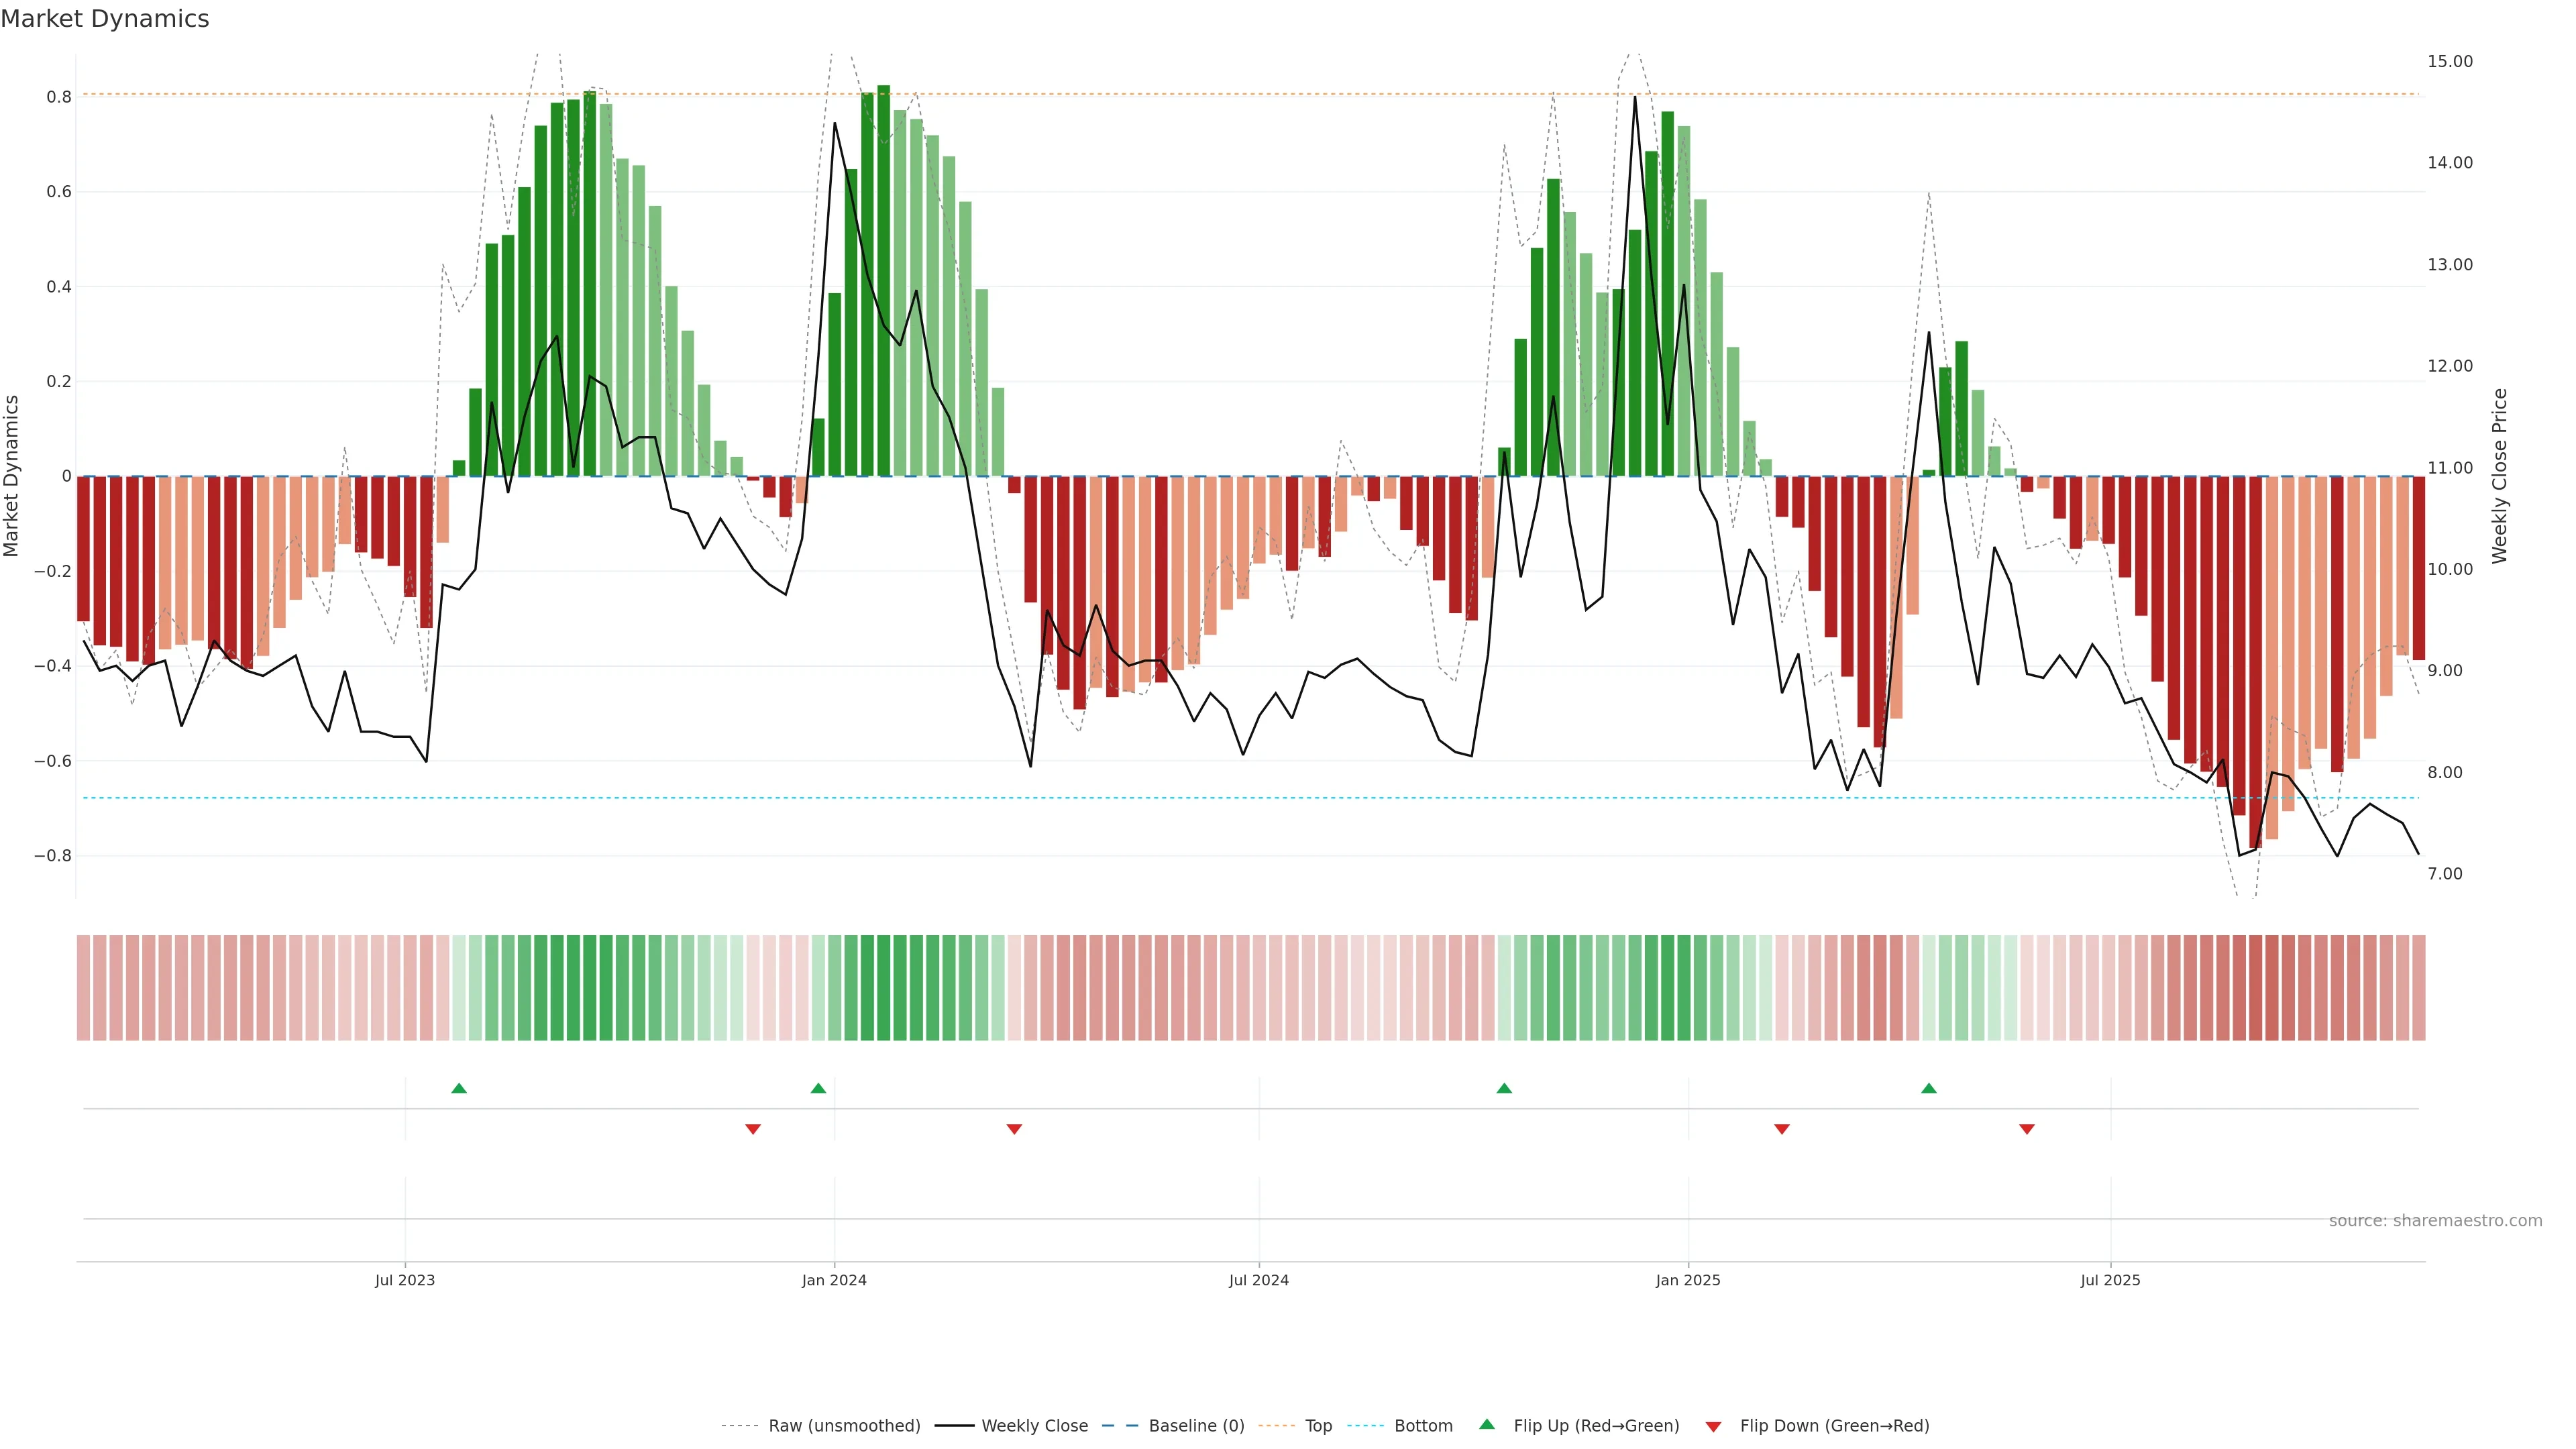The image size is (2576, 1449).
Task: Click the green flip-up triangle after Jul 2023
Action: click(x=459, y=1088)
